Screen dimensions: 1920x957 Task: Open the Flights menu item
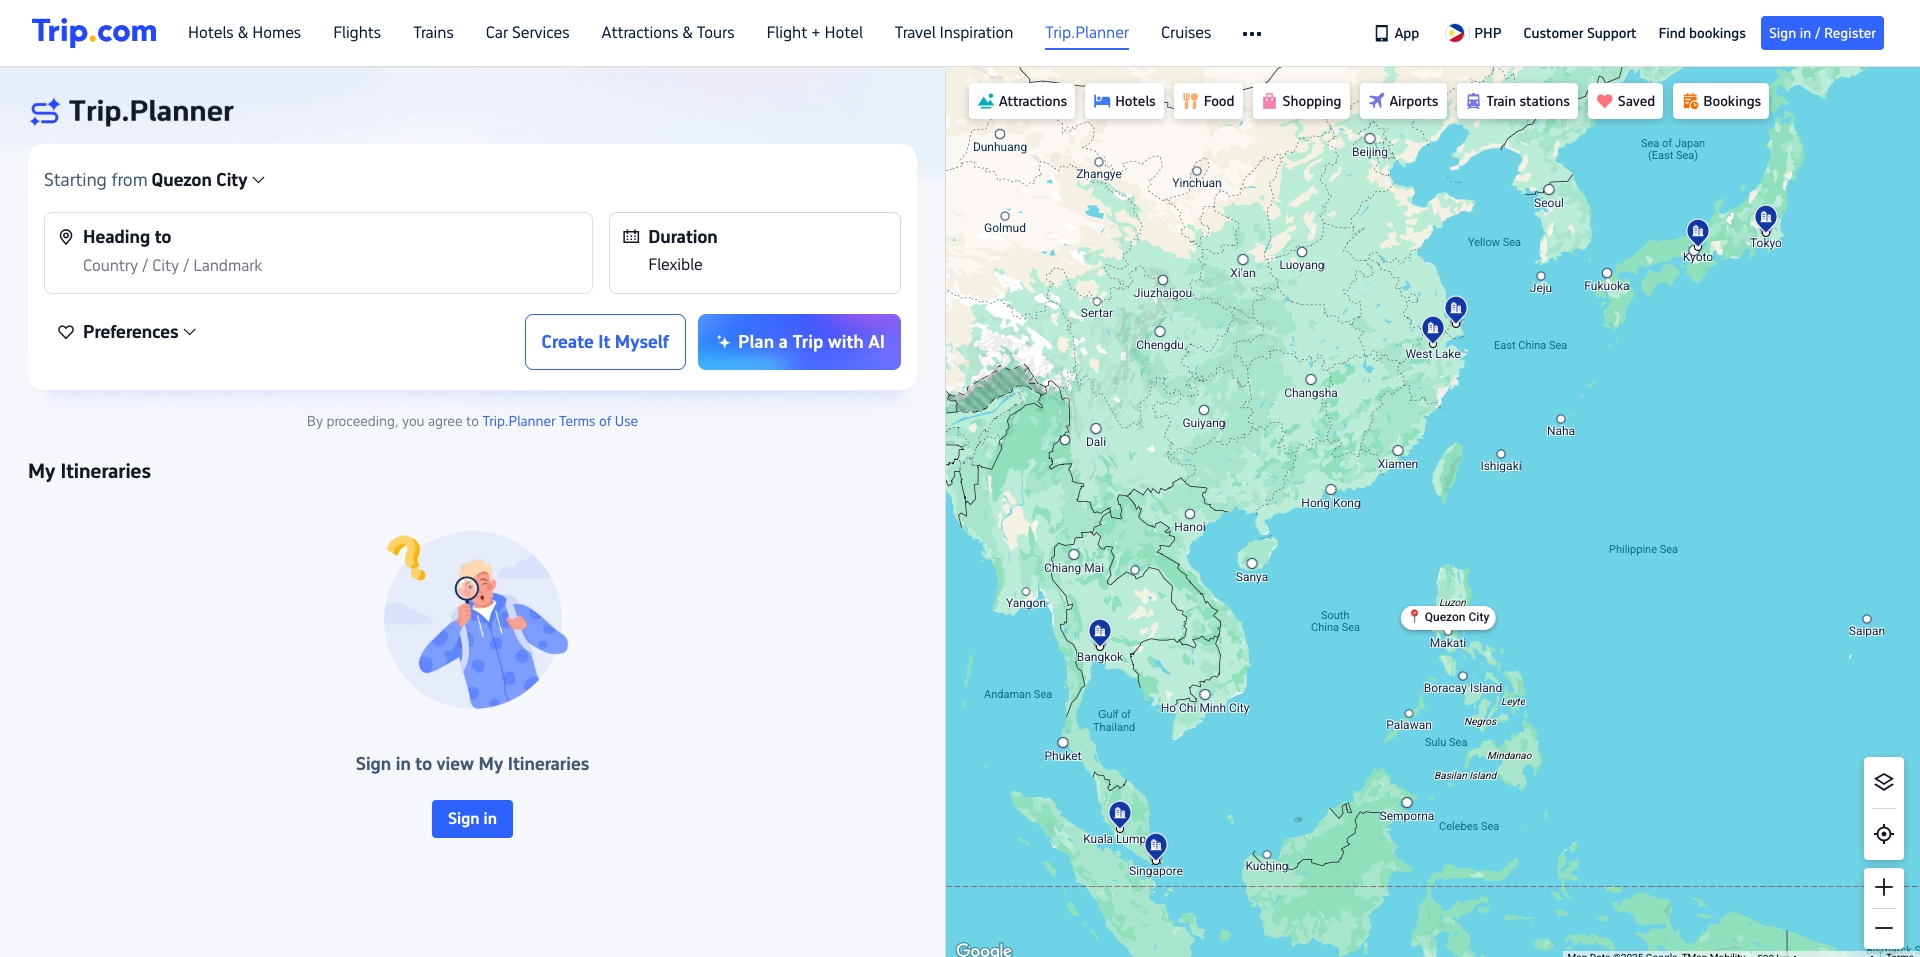[x=356, y=33]
